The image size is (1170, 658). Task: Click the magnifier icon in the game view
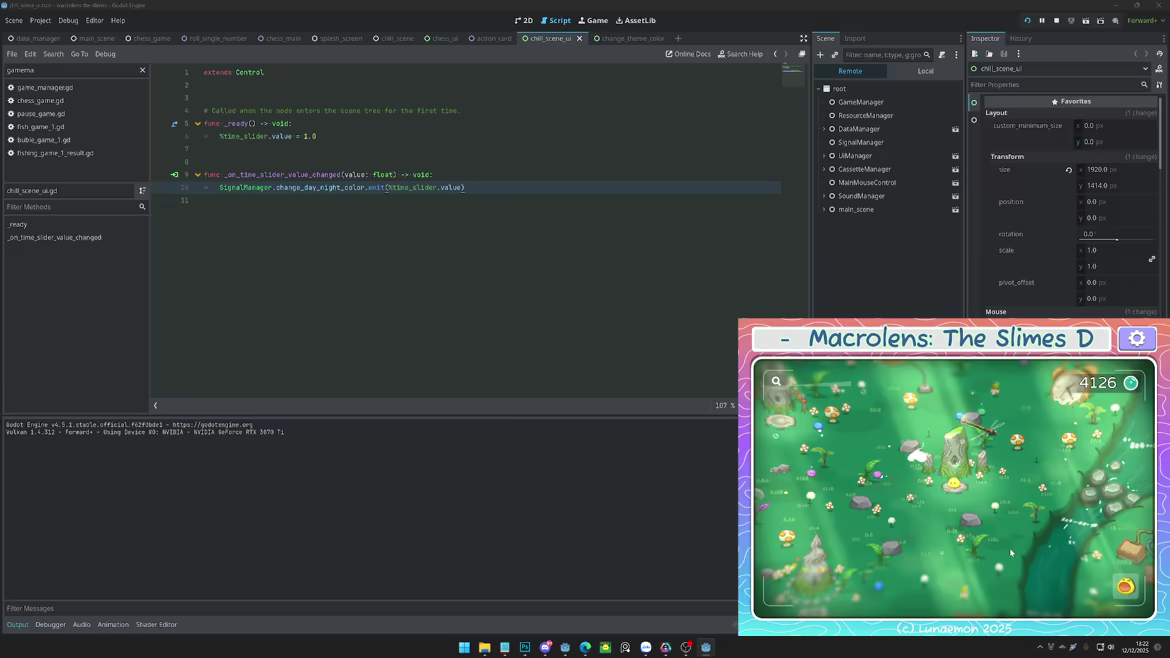pyautogui.click(x=776, y=381)
